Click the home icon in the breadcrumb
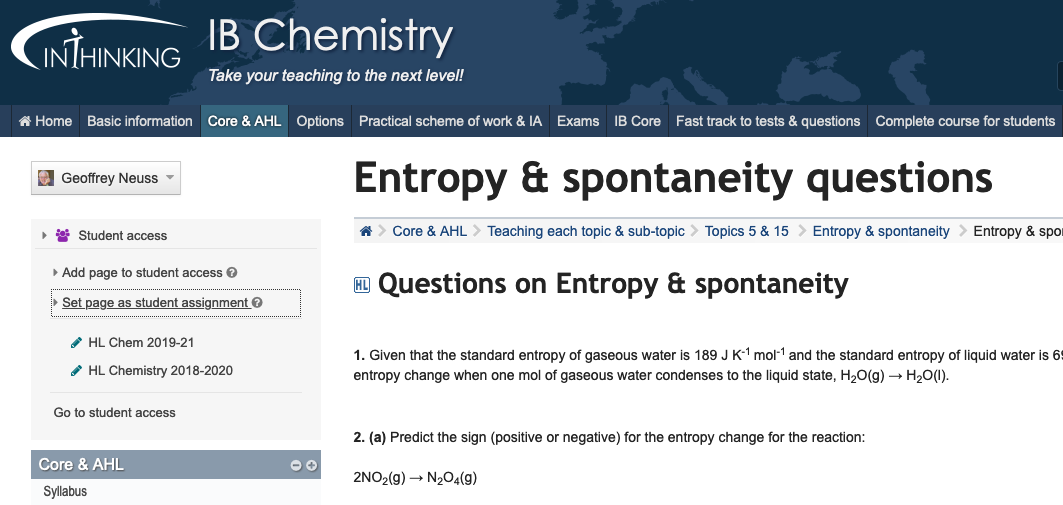The image size is (1063, 505). tap(366, 231)
